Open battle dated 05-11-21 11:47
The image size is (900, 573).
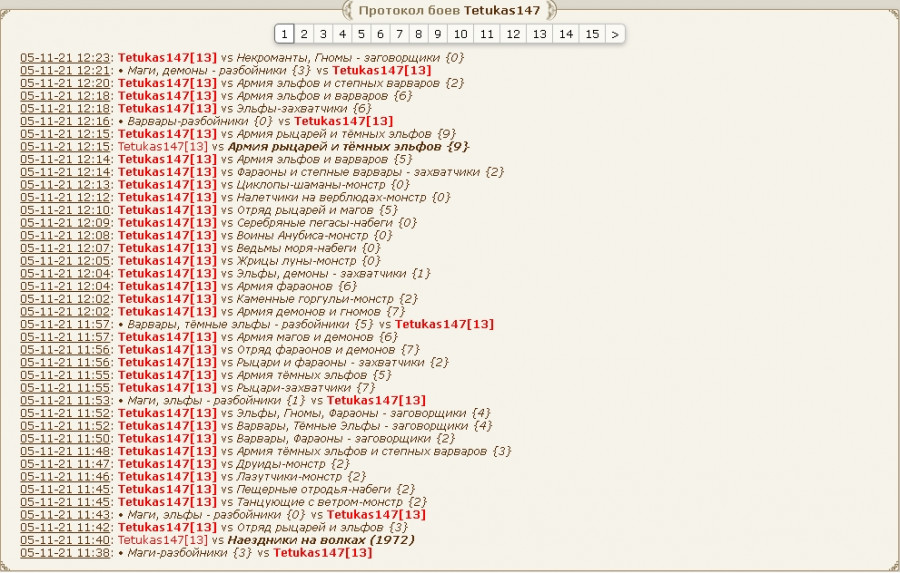coord(65,463)
